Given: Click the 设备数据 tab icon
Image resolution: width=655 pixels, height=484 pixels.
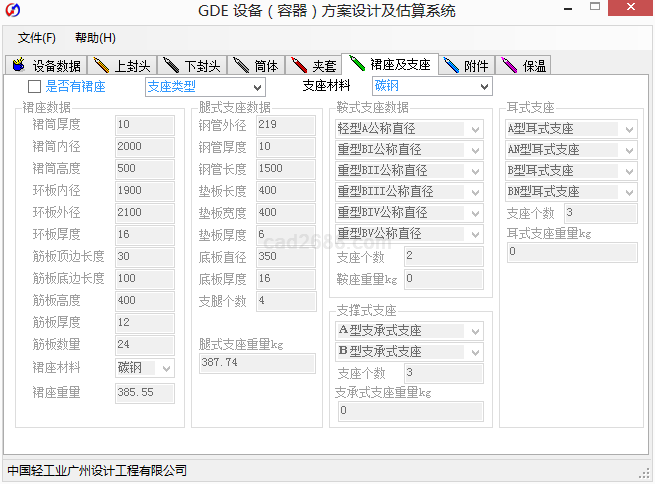Looking at the screenshot, I should (x=19, y=66).
